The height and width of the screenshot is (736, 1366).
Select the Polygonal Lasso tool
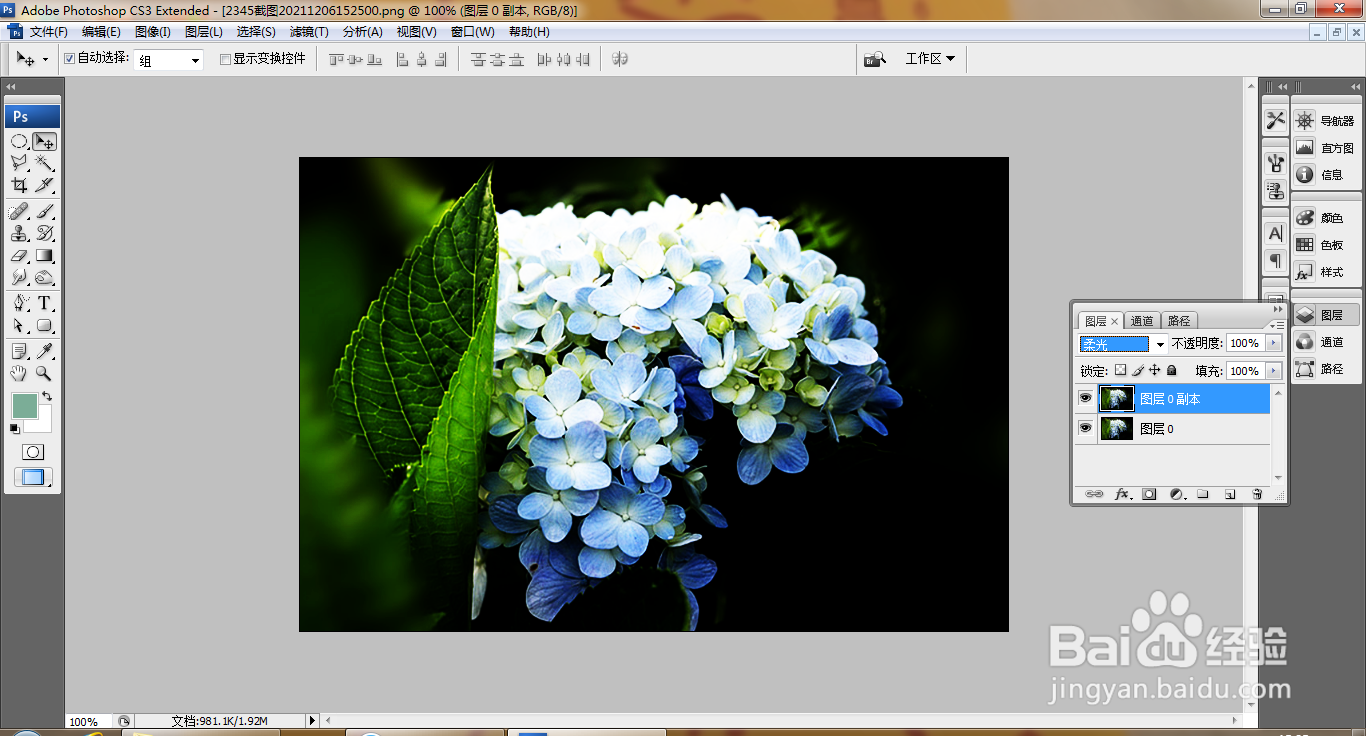pyautogui.click(x=19, y=163)
